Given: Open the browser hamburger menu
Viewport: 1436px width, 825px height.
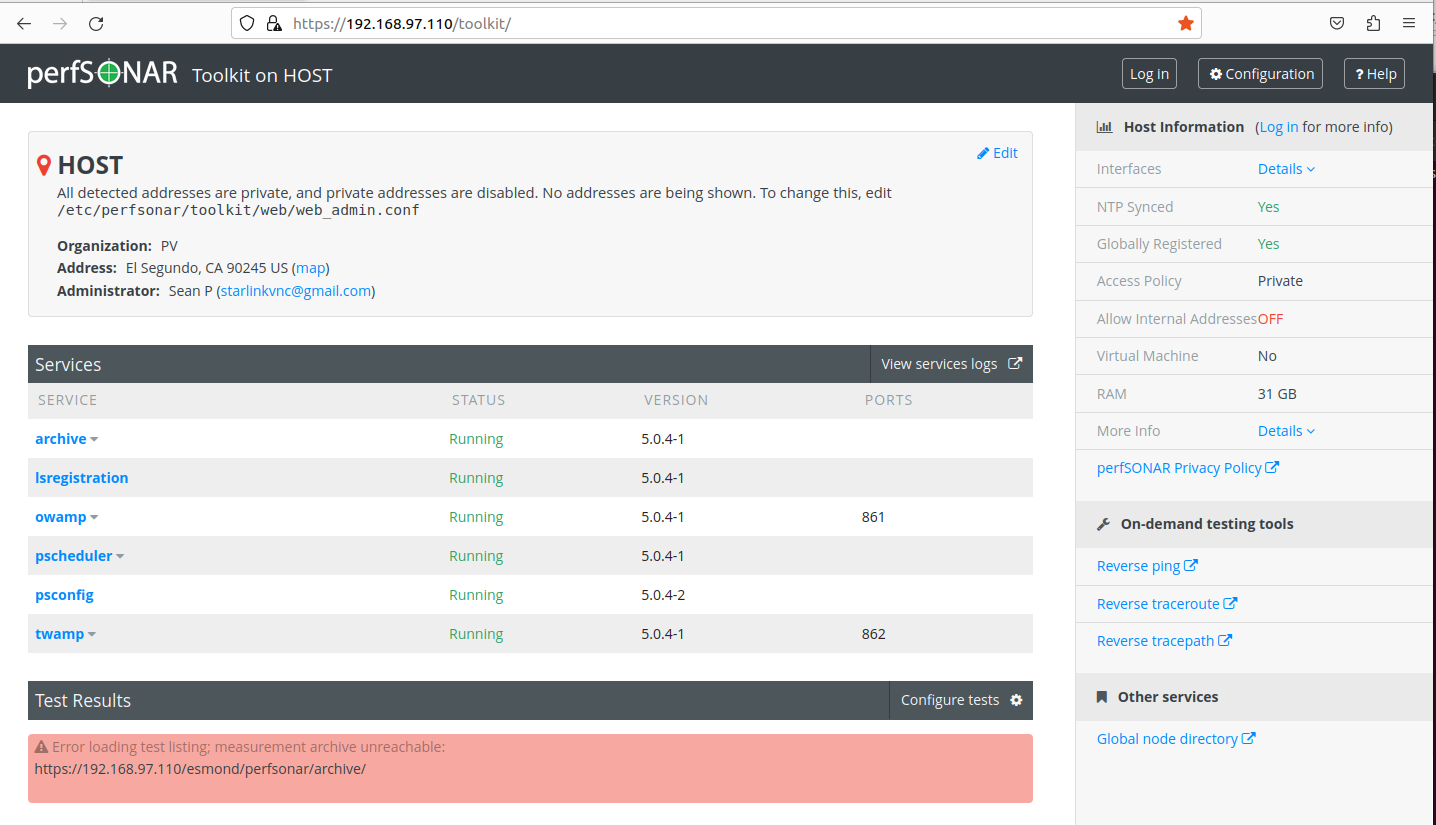Looking at the screenshot, I should tap(1409, 23).
